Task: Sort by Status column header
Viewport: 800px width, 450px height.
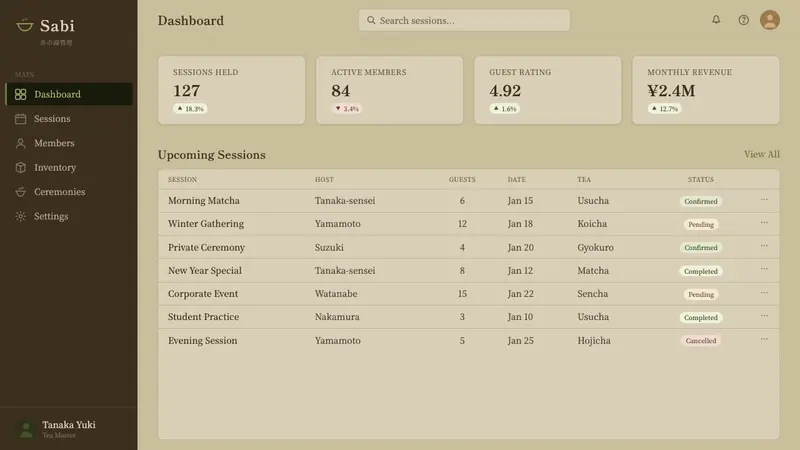Action: click(701, 180)
